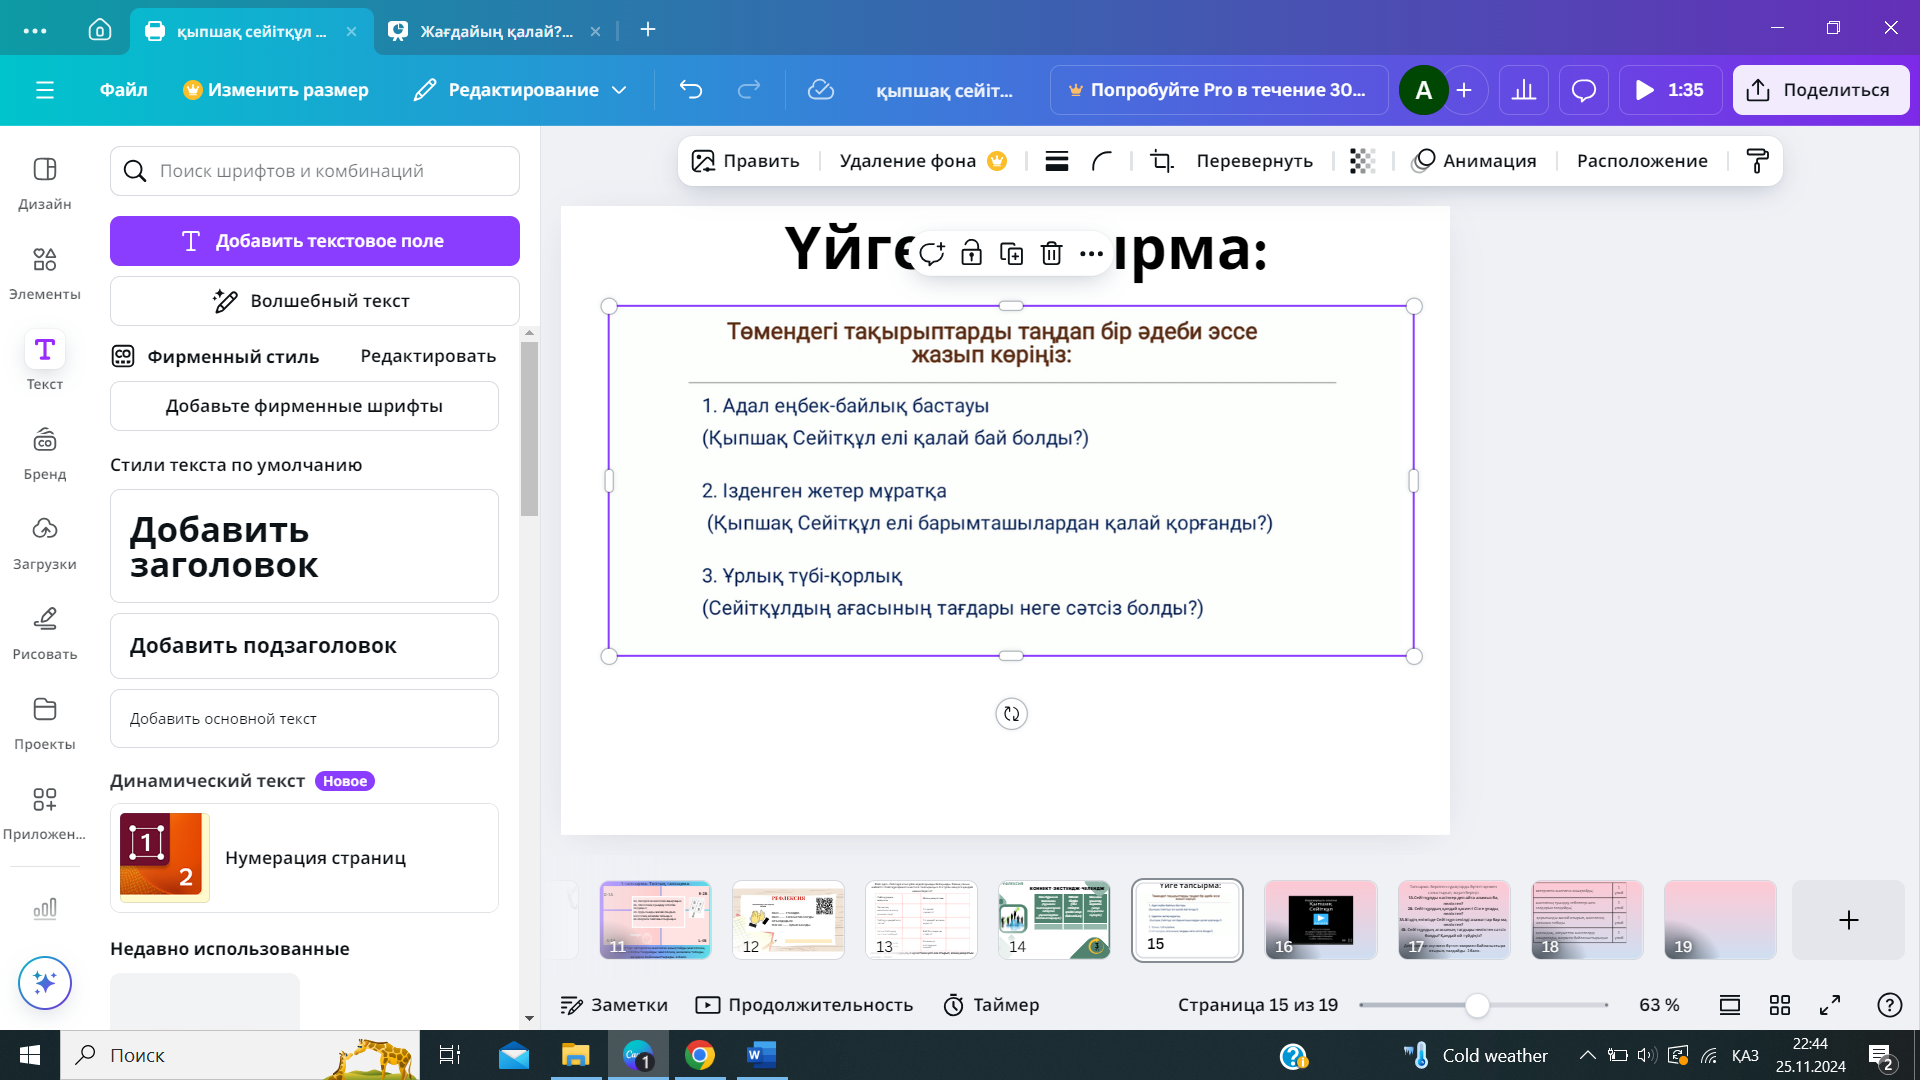Click the transparency checkerboard icon

(1362, 161)
